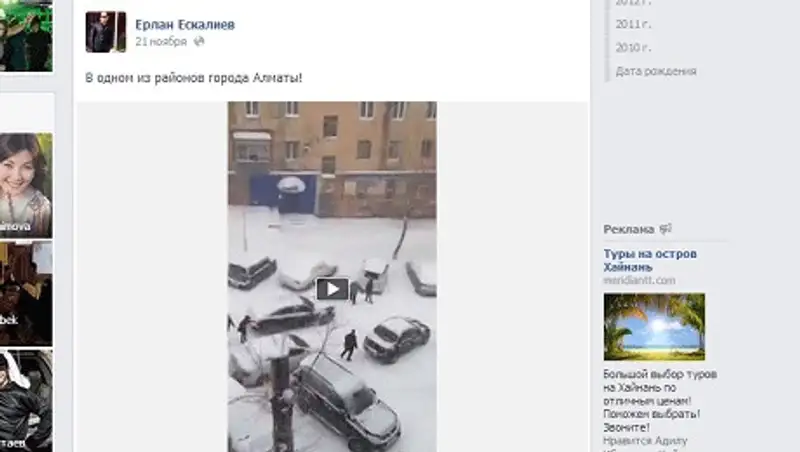Jump to 2012 г. in the timeline

click(x=633, y=3)
